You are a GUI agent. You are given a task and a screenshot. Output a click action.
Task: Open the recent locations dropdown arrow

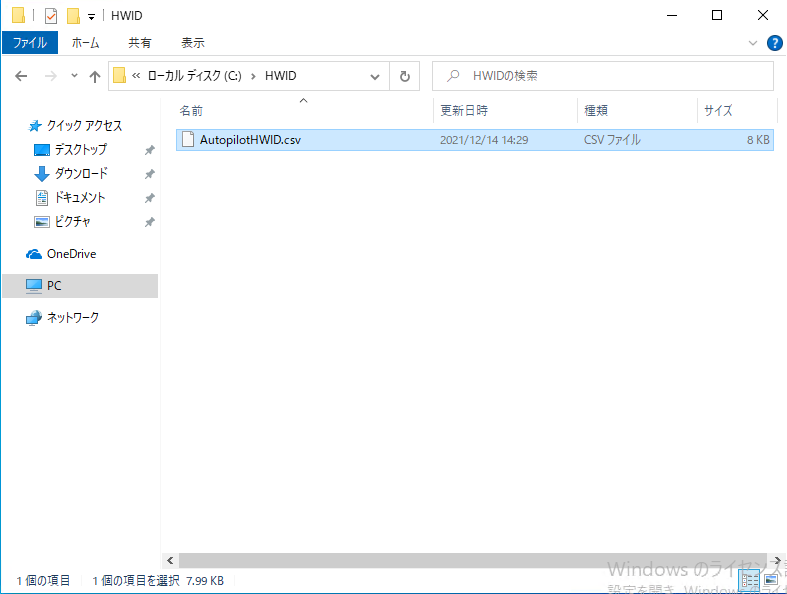[x=74, y=76]
